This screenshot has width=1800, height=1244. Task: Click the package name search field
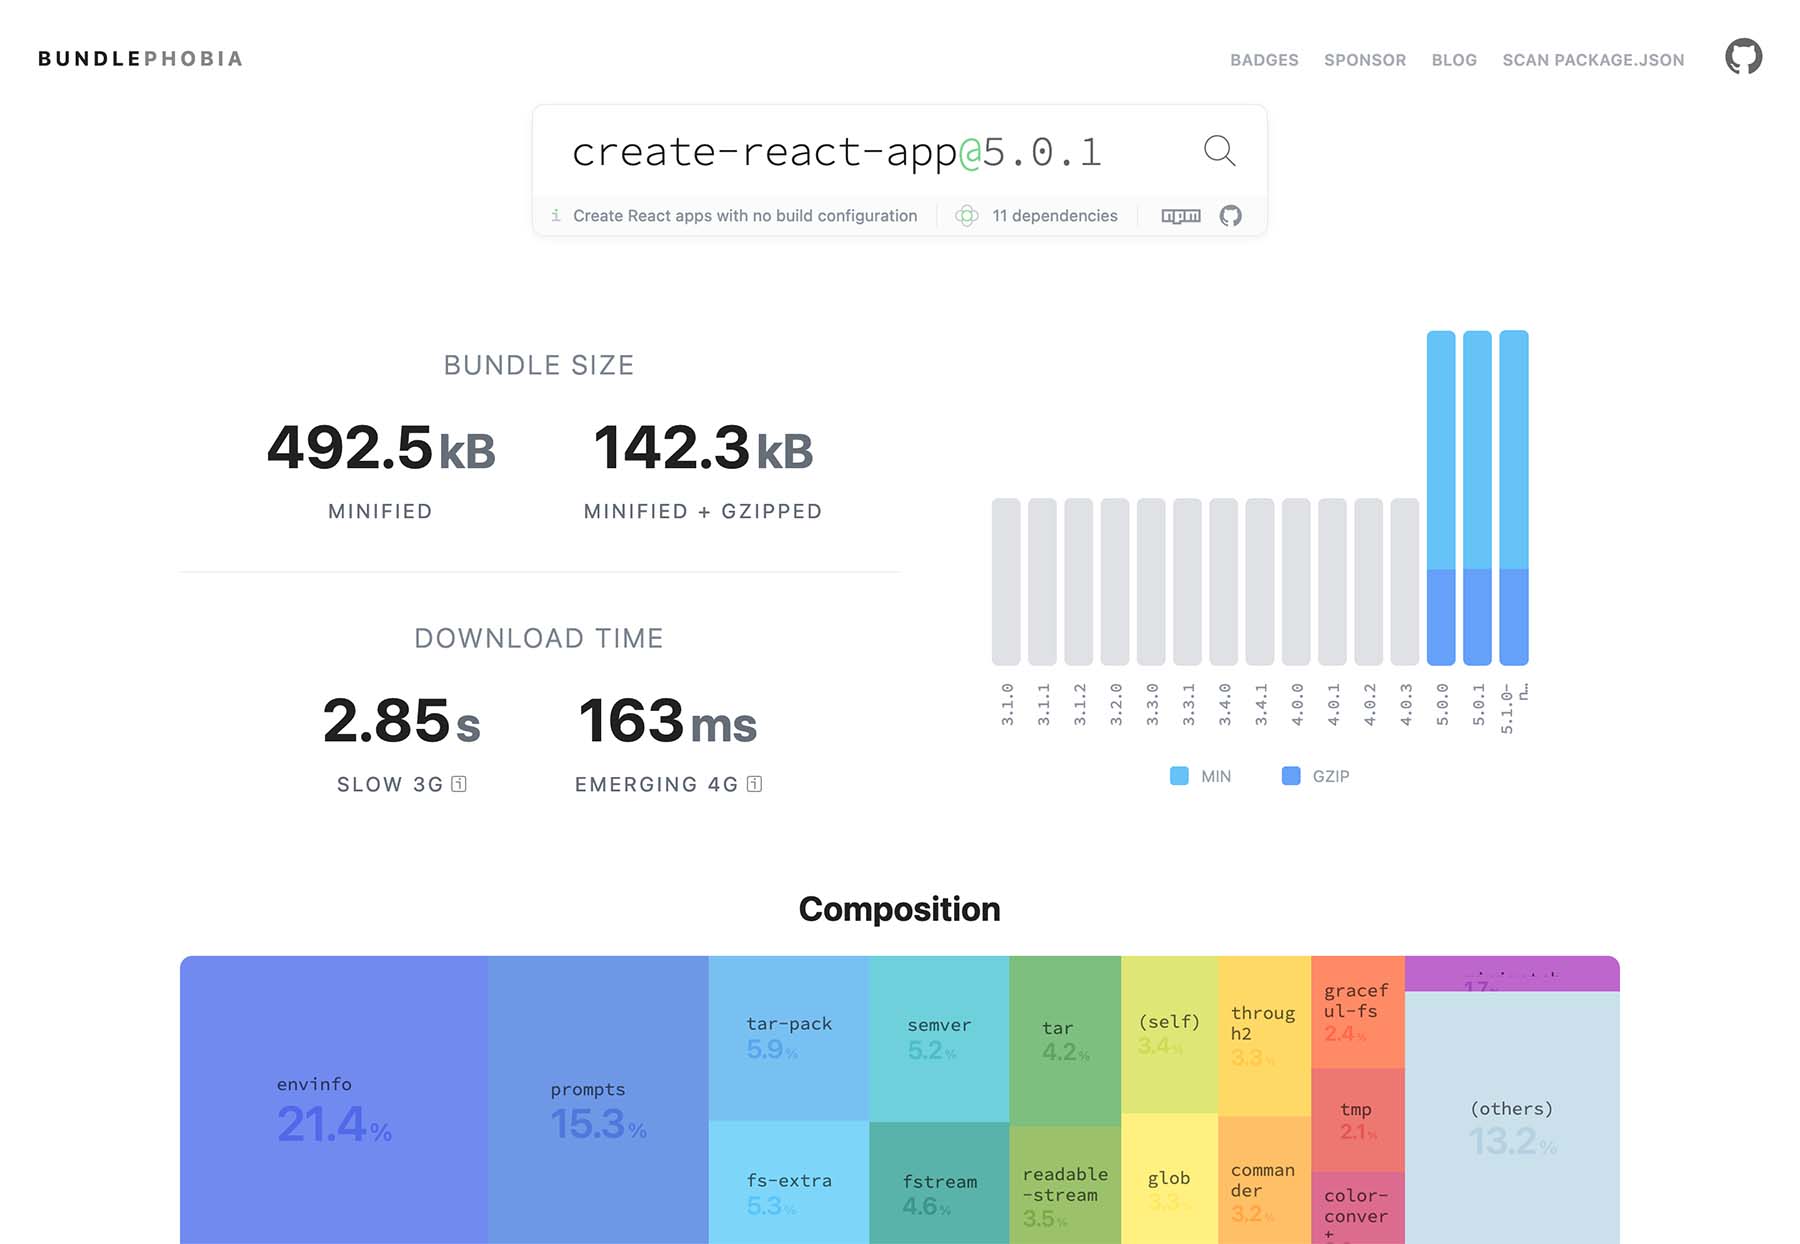point(870,152)
